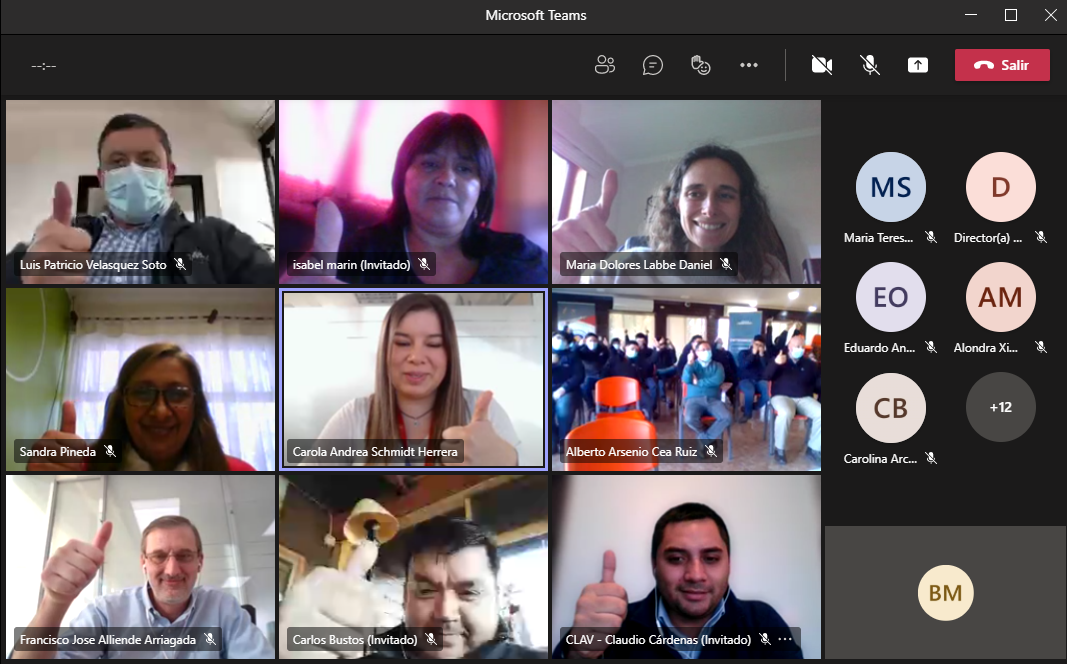The image size is (1067, 664).
Task: Click the raise hand reactions icon
Action: (x=700, y=65)
